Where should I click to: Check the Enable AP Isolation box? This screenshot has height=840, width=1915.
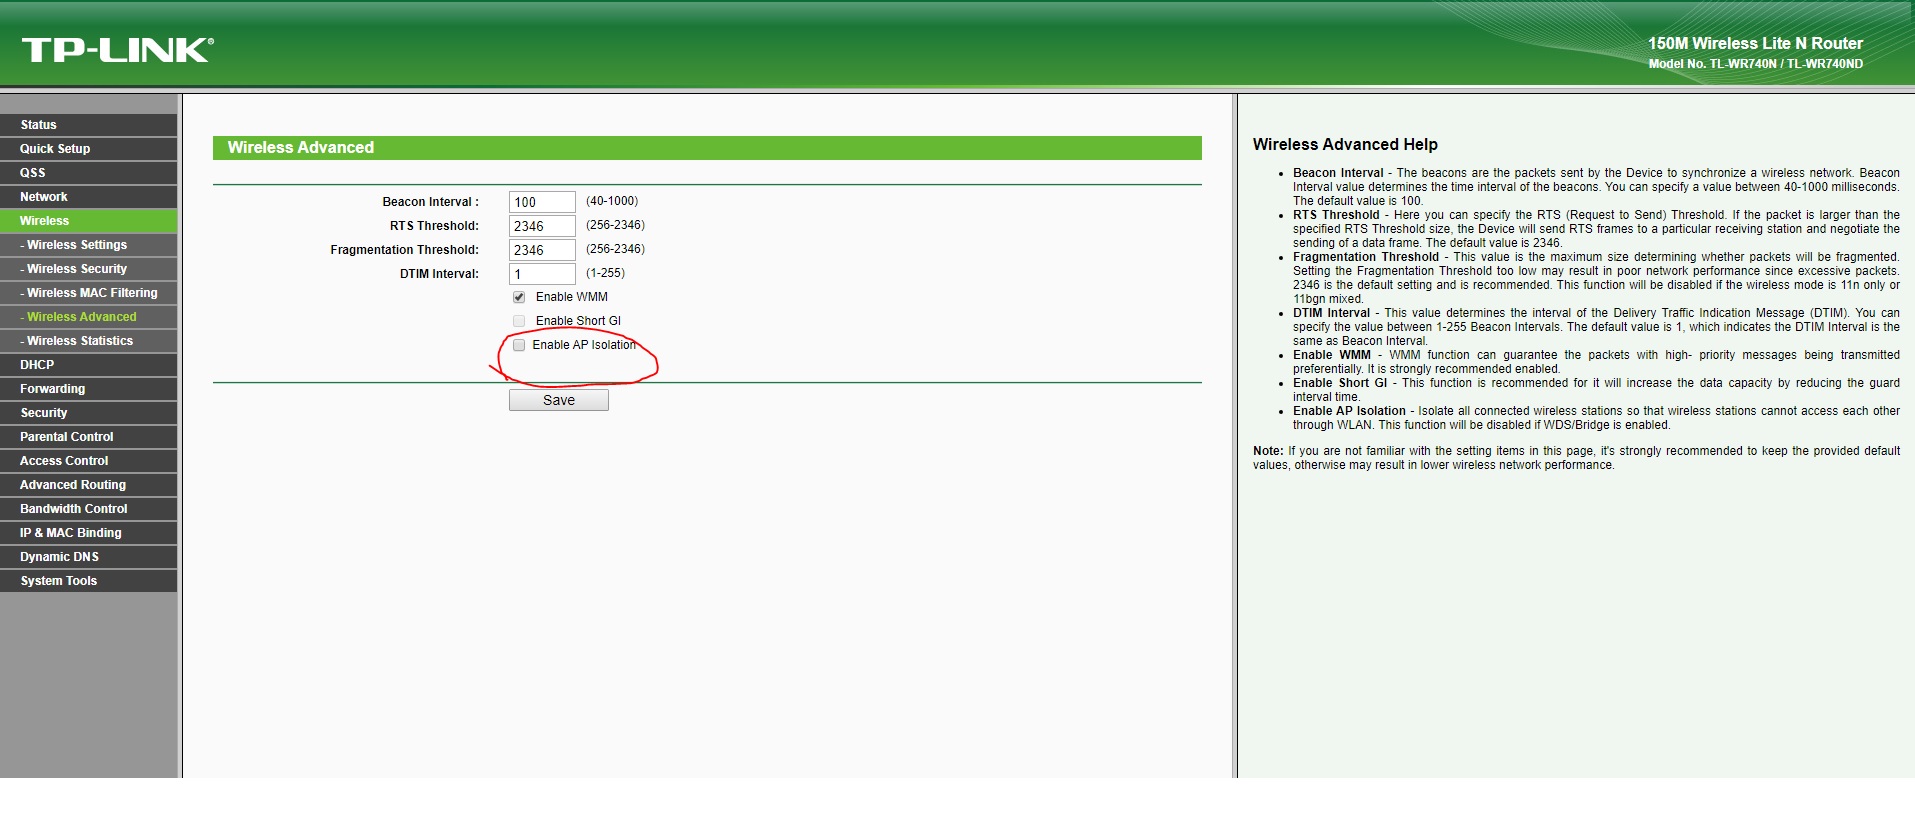519,345
